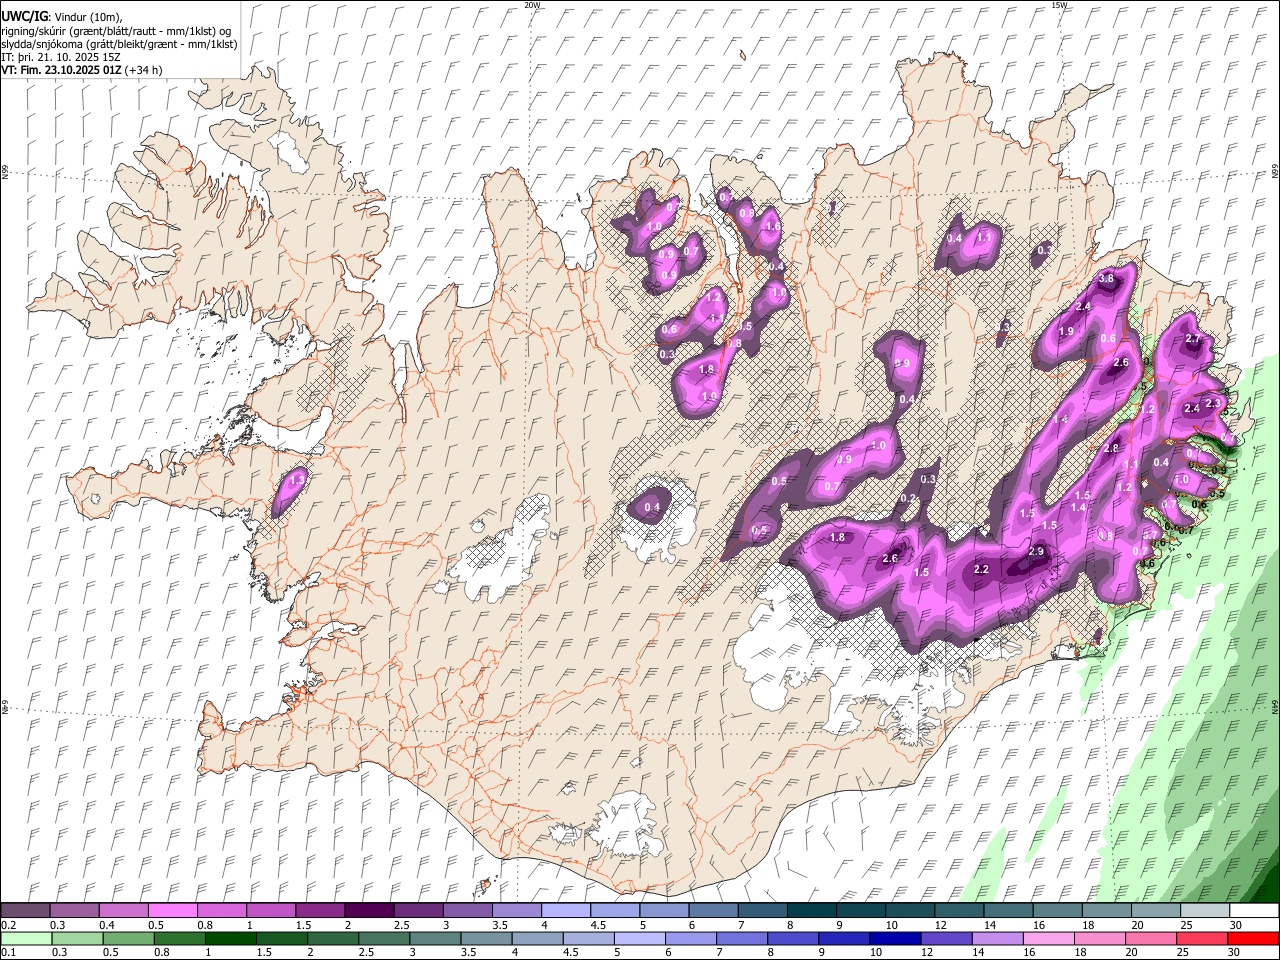Select the light grey 25–30 swatch in upper legend
Image resolution: width=1280 pixels, height=960 pixels.
1203,911
